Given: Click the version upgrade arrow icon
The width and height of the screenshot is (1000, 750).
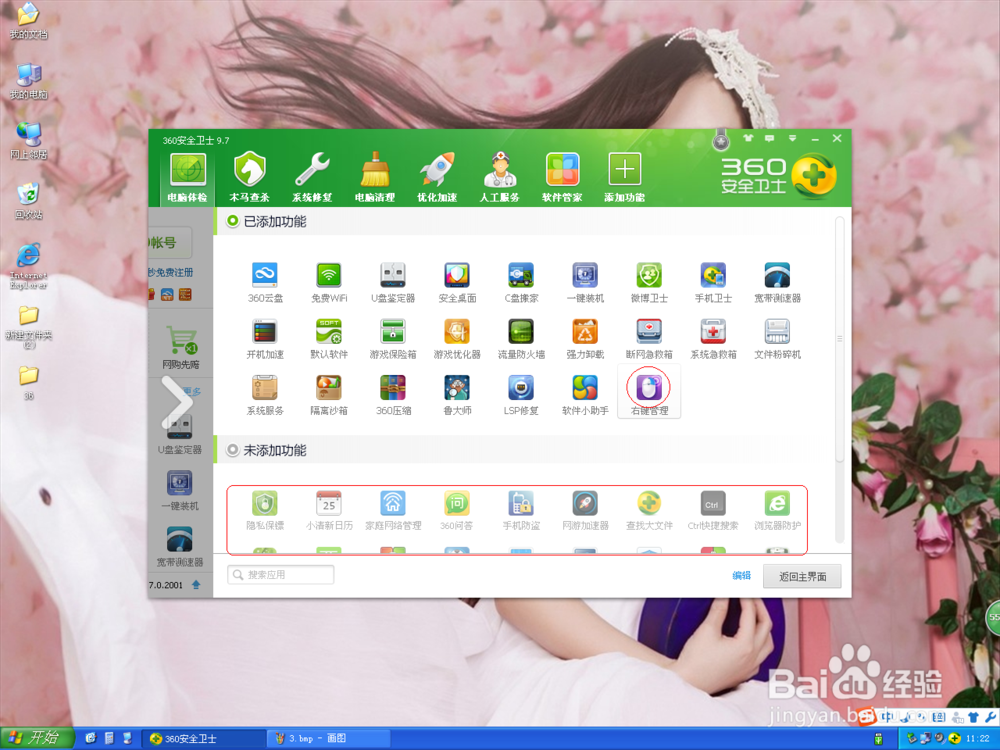Looking at the screenshot, I should point(196,585).
